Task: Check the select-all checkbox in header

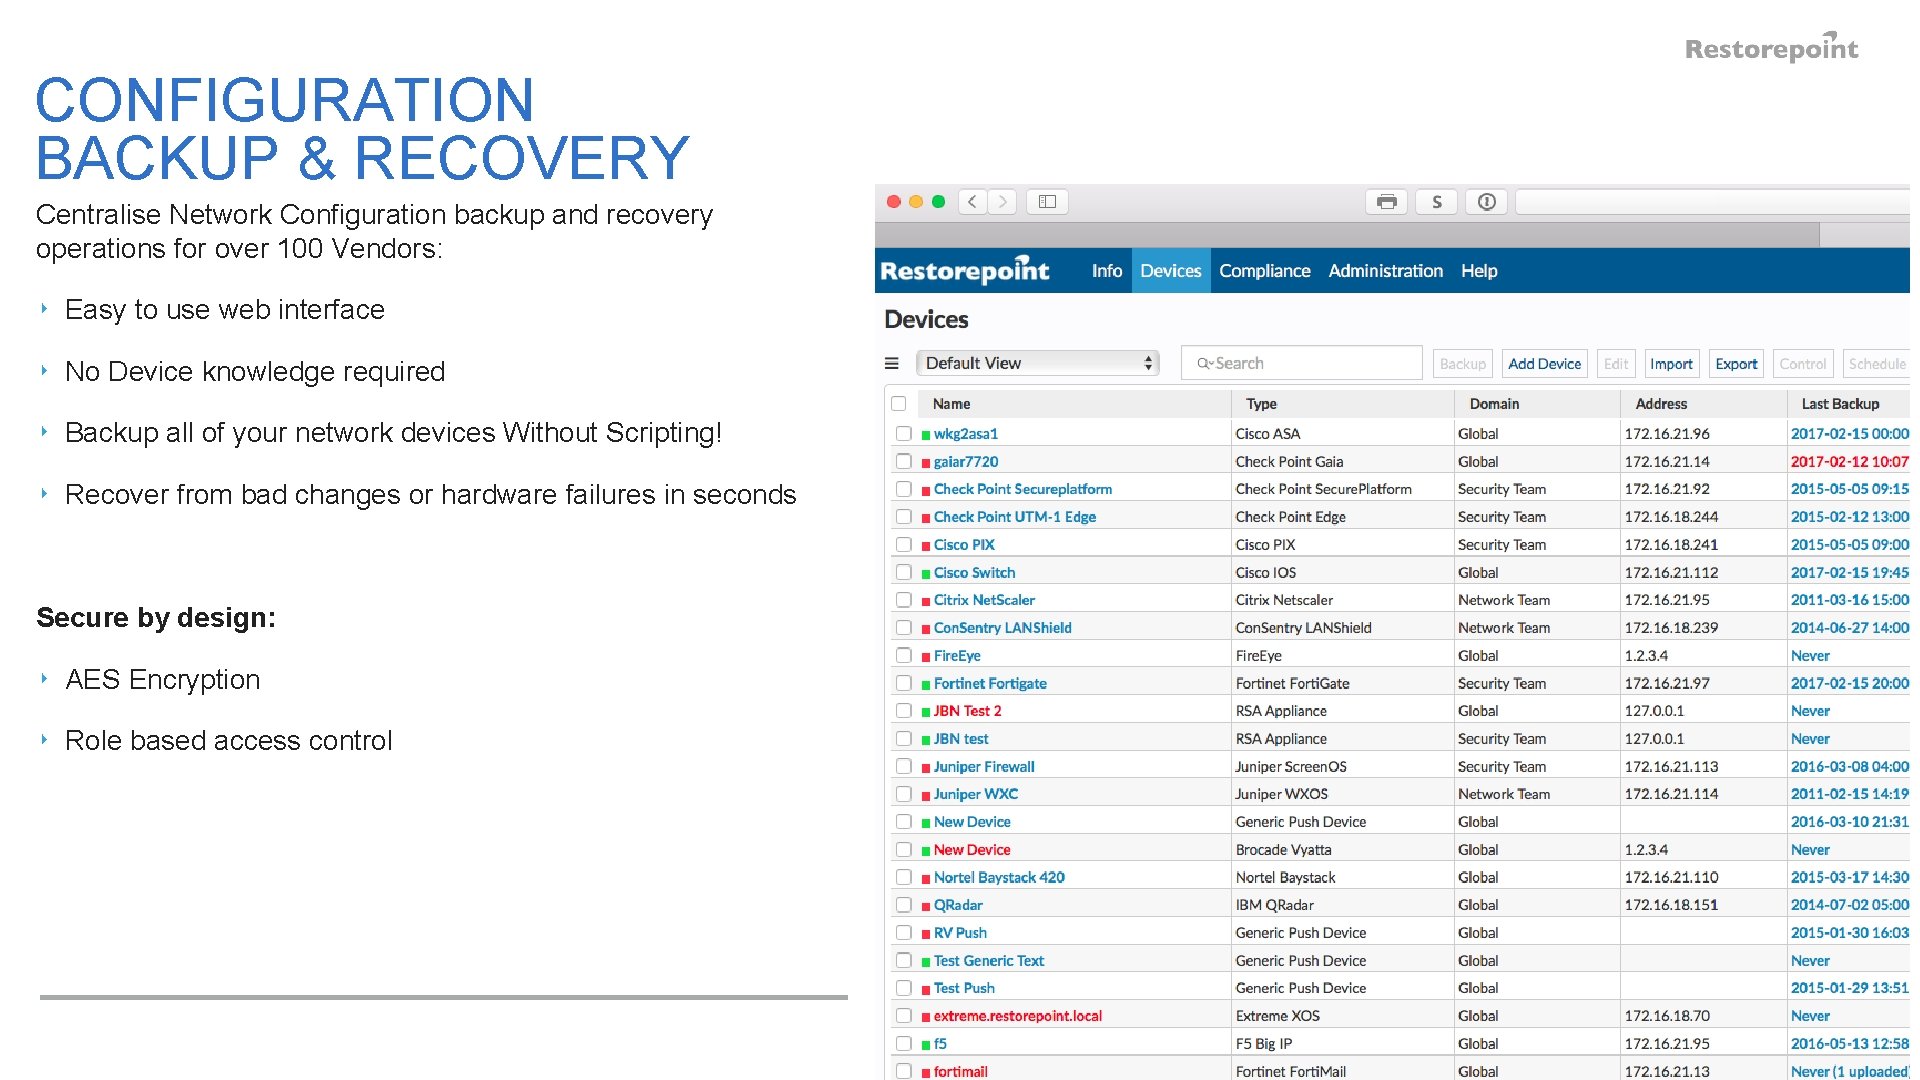Action: [x=899, y=404]
